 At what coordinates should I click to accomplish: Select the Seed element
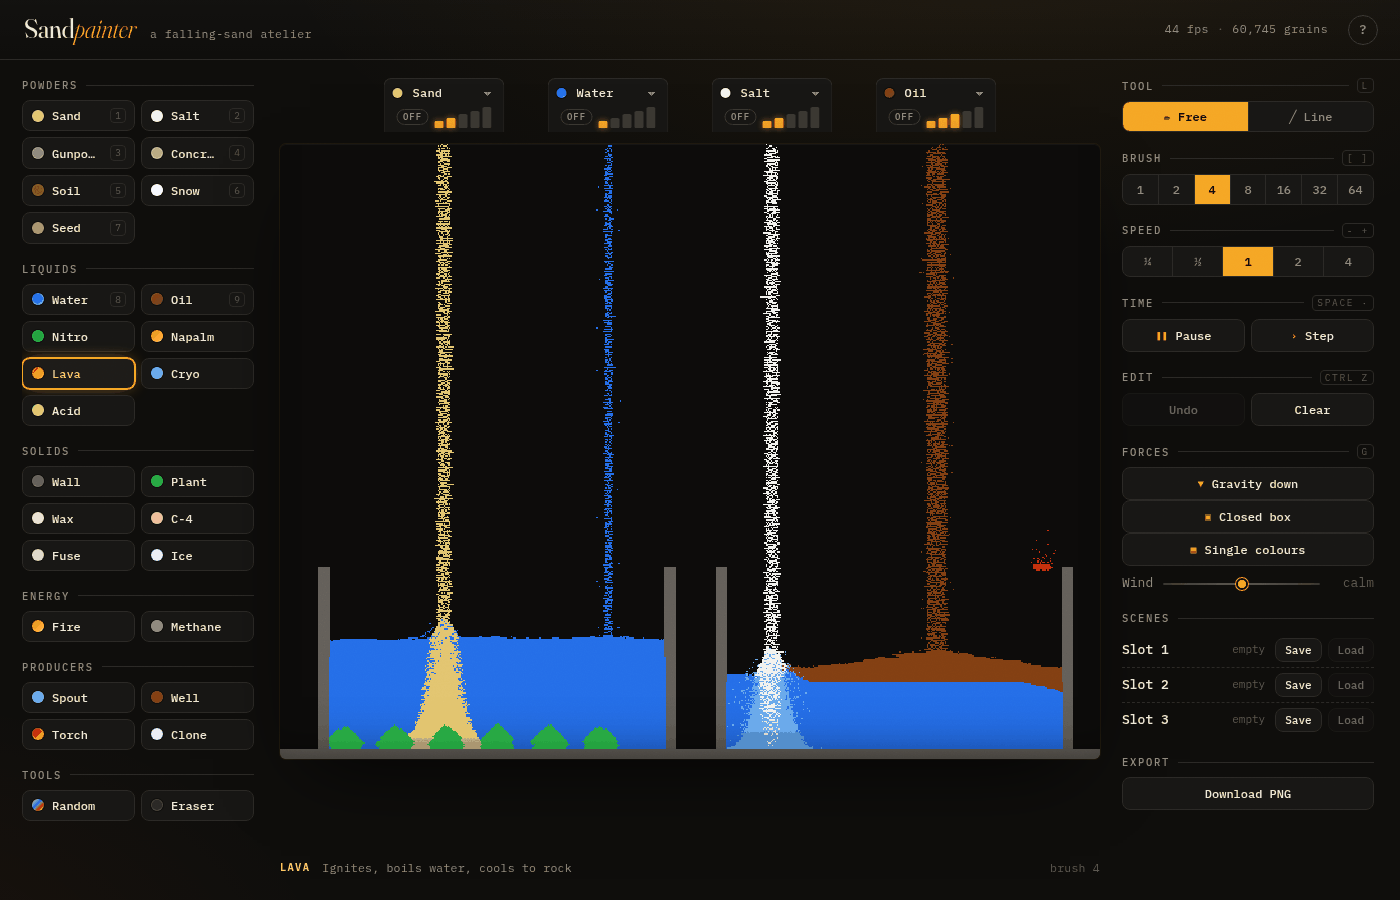coord(78,228)
